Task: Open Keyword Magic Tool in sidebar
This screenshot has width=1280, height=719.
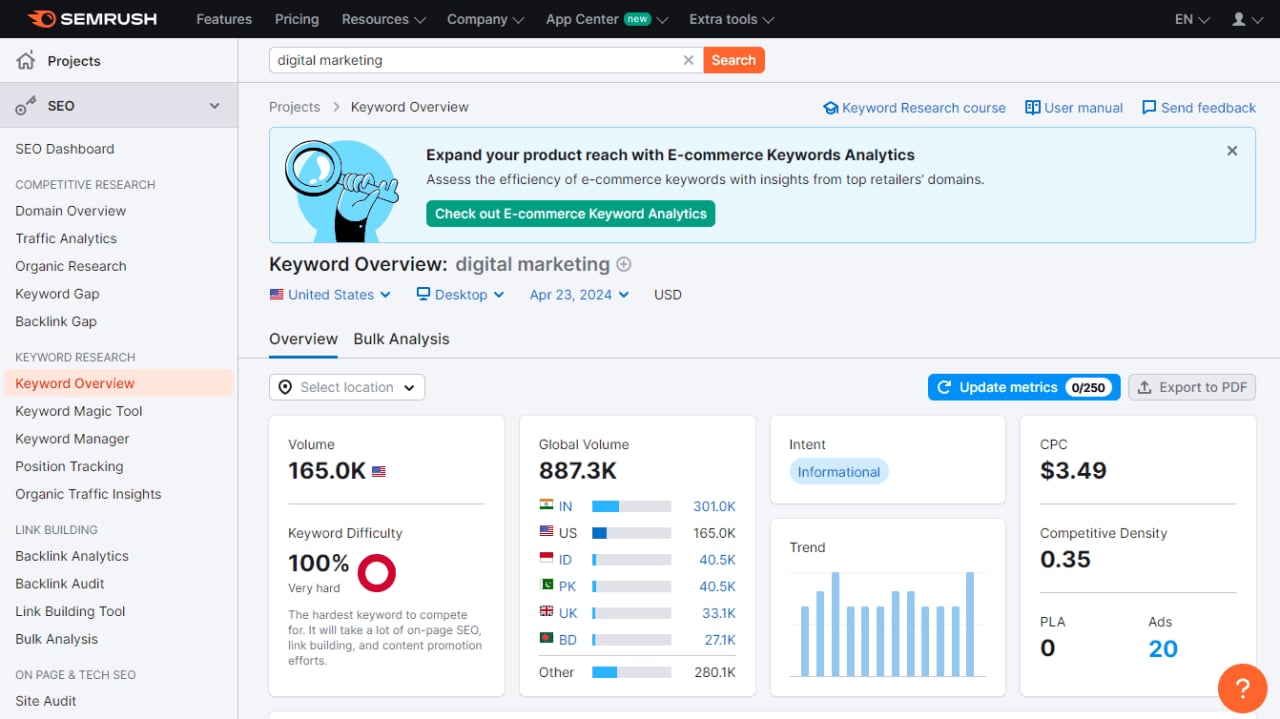Action: (x=79, y=411)
